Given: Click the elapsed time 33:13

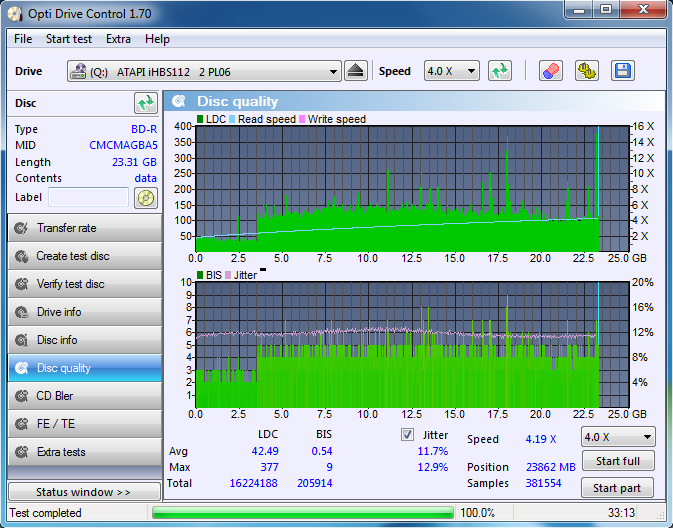Looking at the screenshot, I should click(621, 513).
